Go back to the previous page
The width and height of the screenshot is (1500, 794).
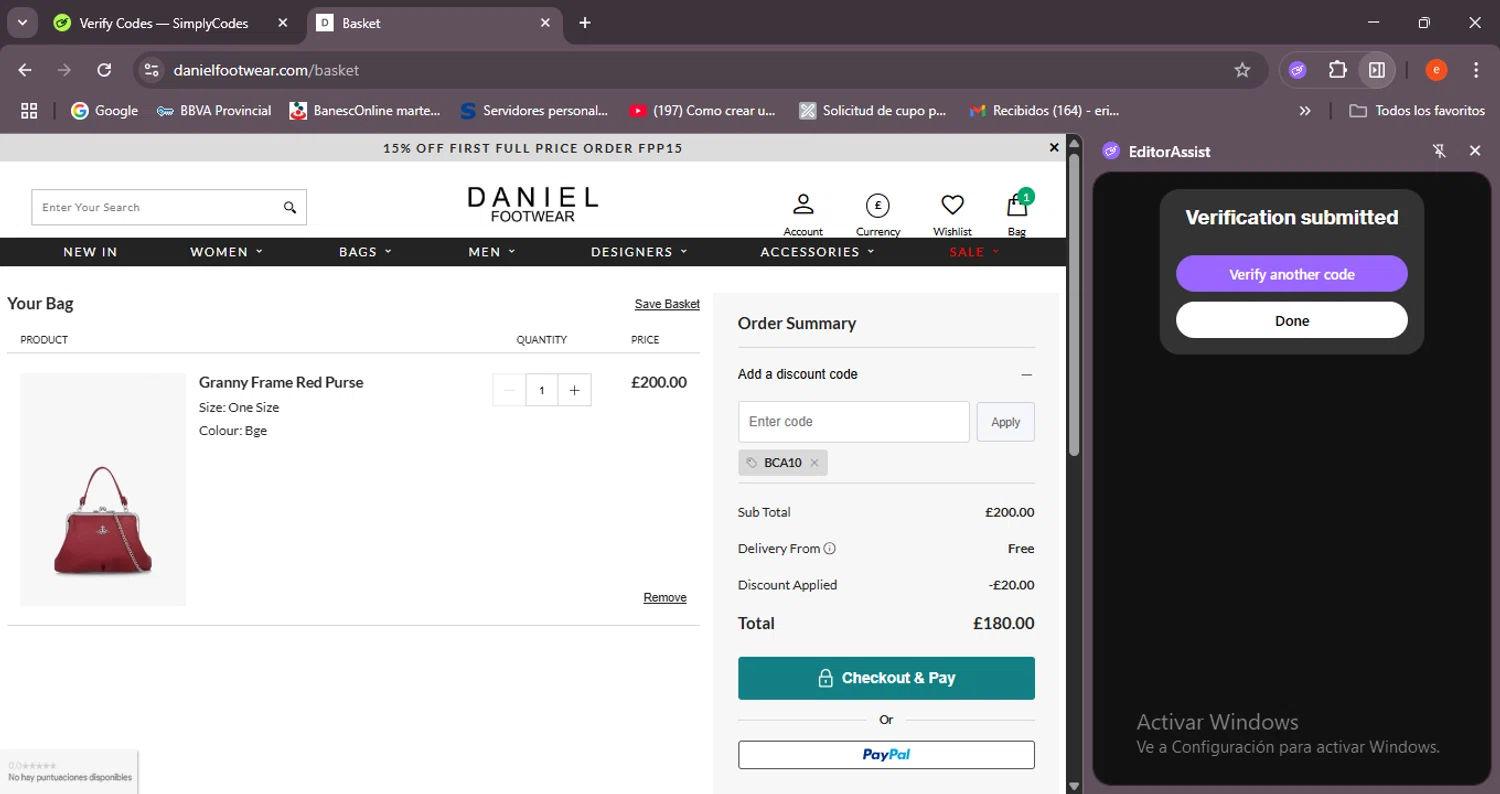coord(25,70)
